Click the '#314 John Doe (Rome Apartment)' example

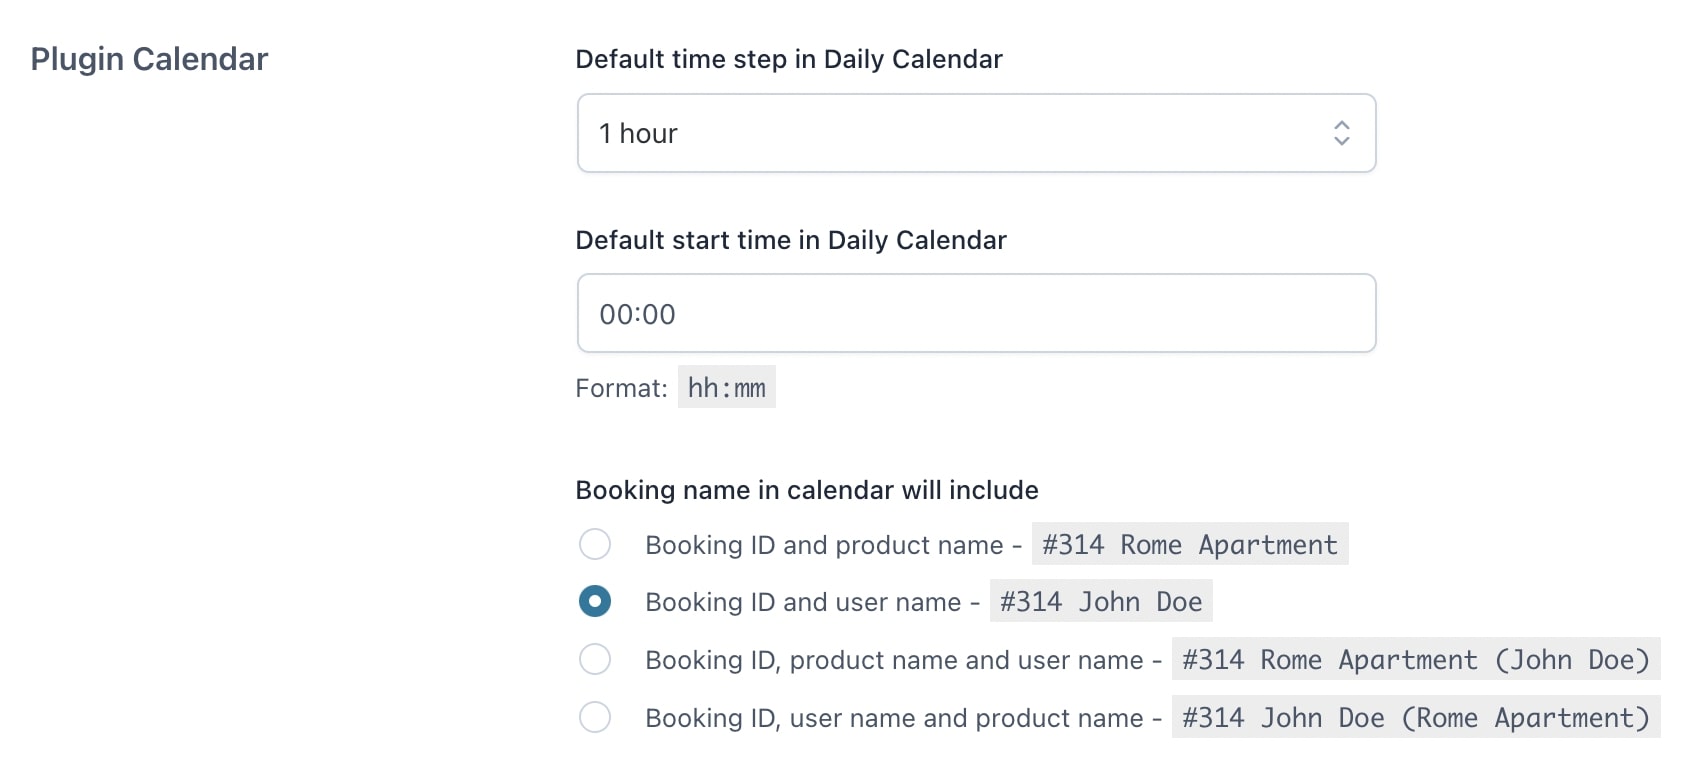click(x=1416, y=717)
